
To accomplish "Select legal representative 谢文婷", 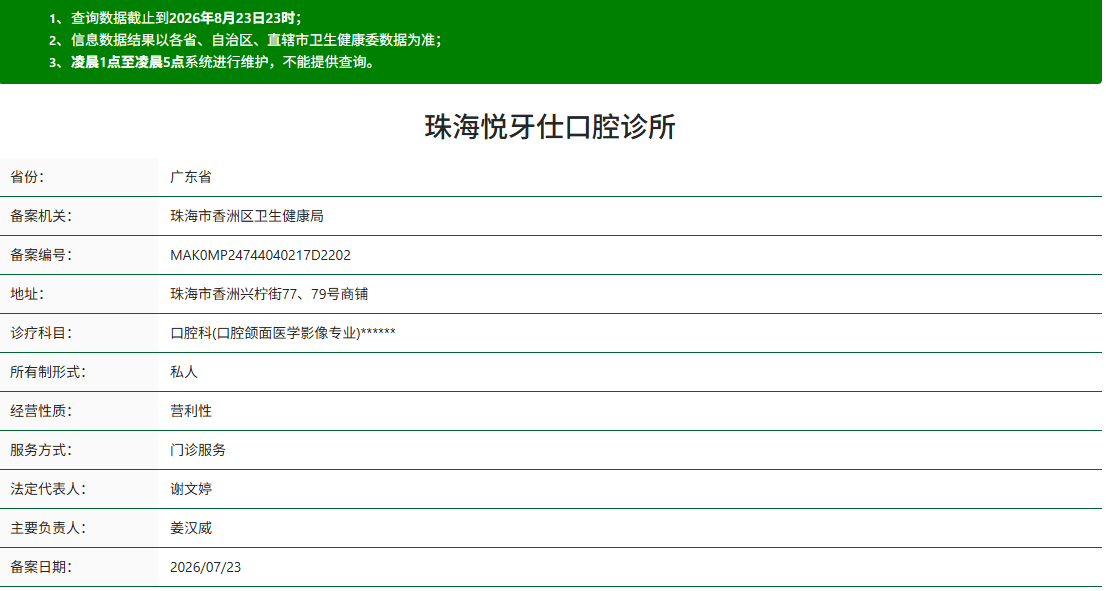I will tap(190, 489).
